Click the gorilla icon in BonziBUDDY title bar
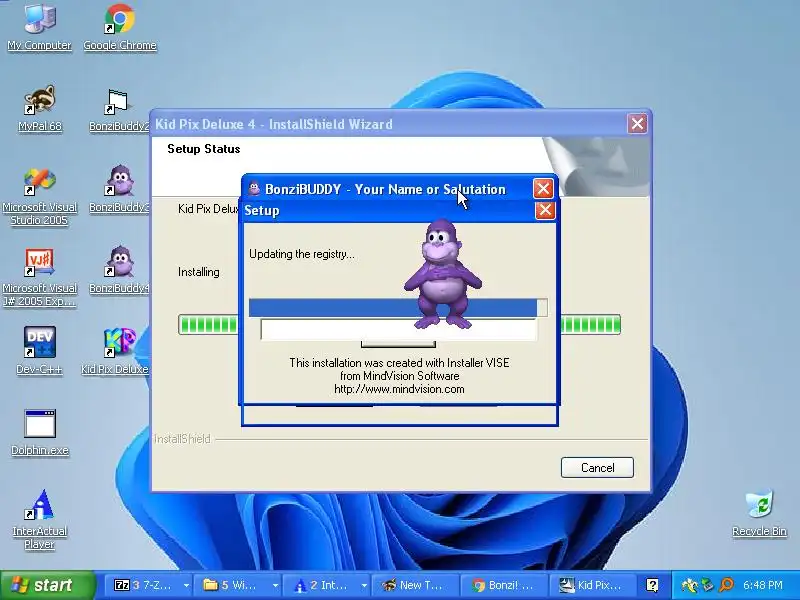The width and height of the screenshot is (800, 600). tap(254, 189)
